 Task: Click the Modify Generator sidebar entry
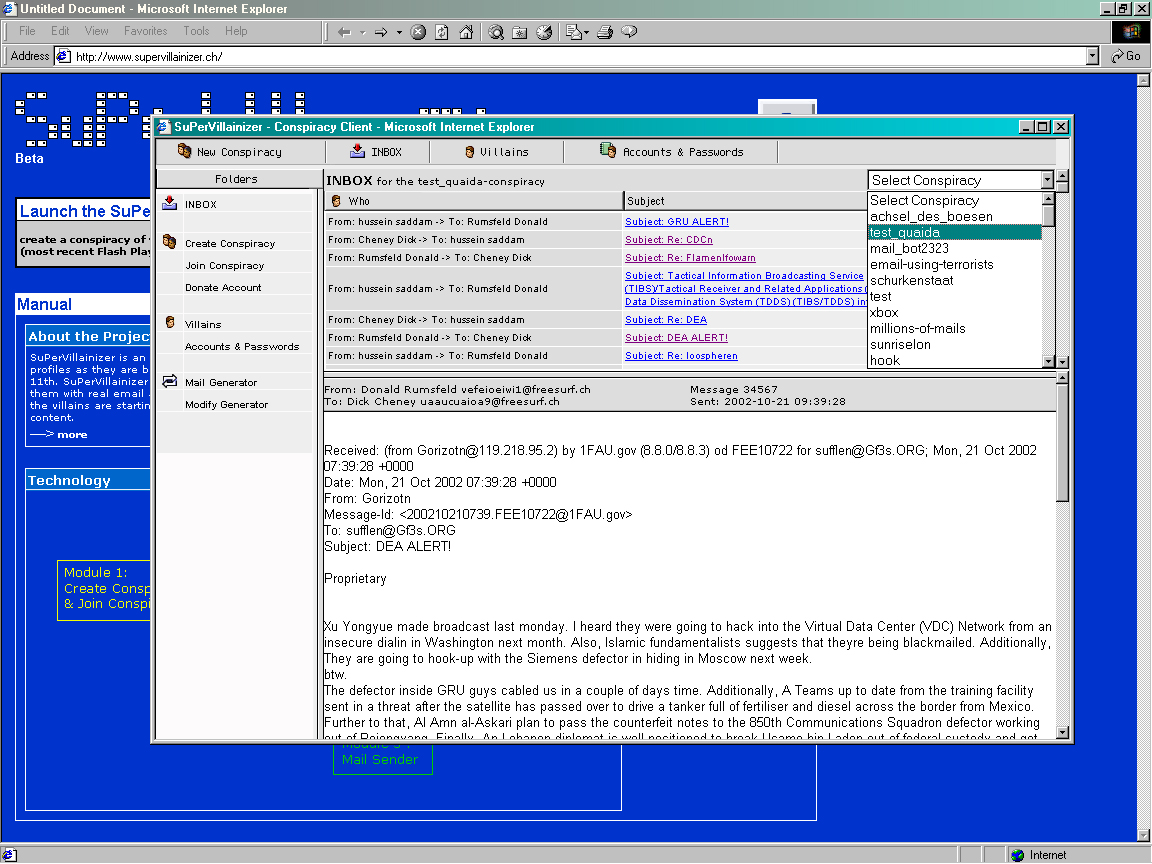226,405
